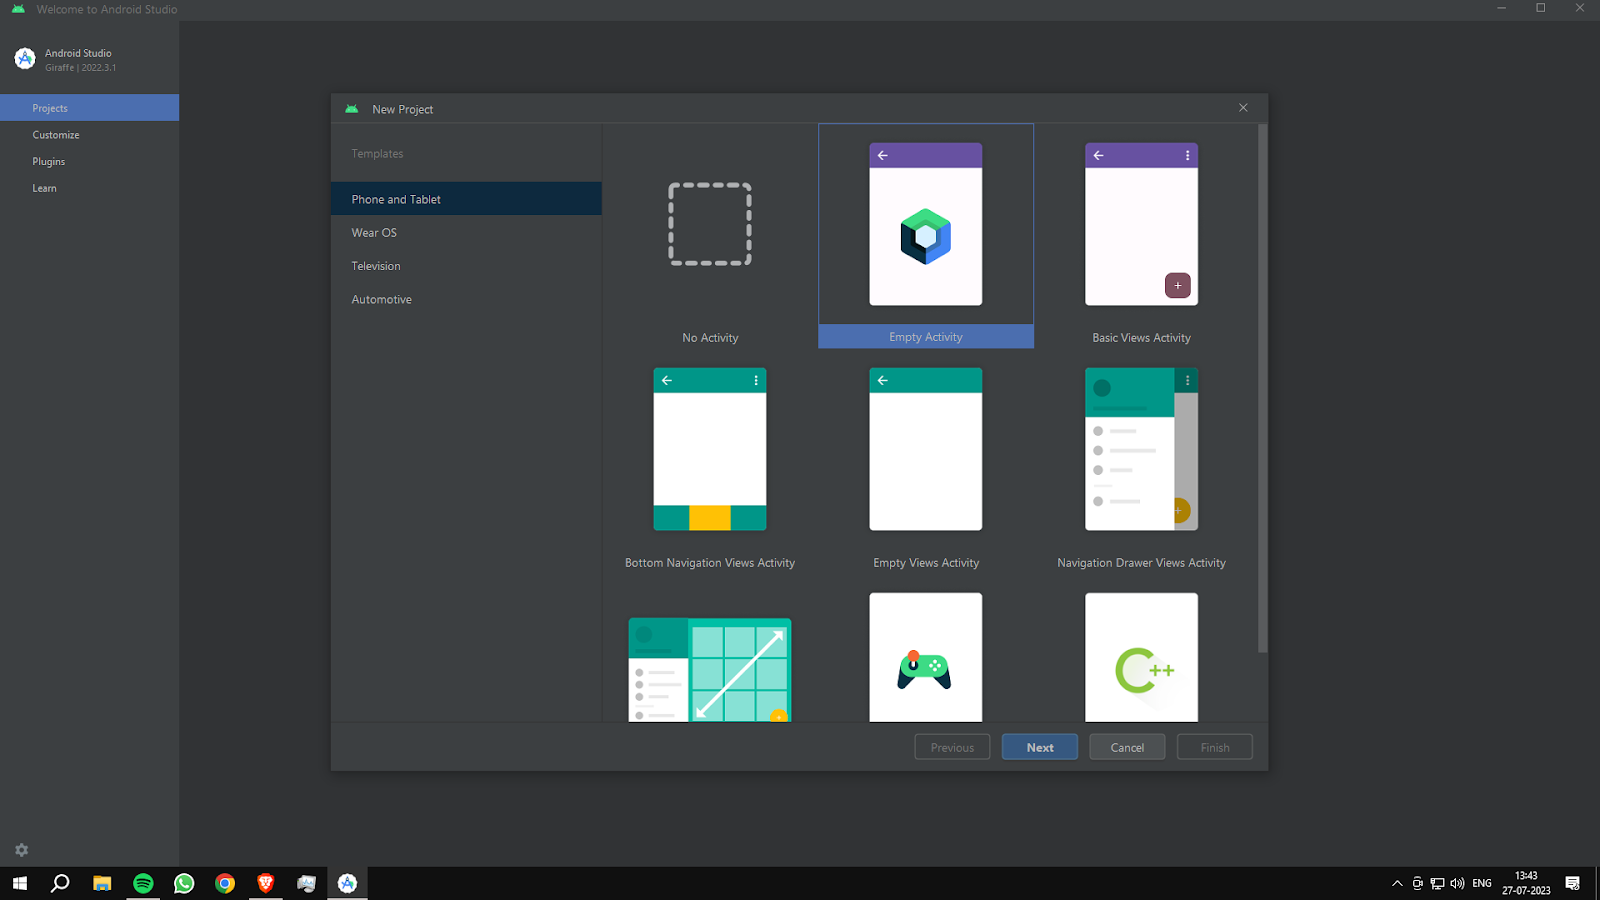Open Google Chrome from the taskbar

[x=225, y=883]
